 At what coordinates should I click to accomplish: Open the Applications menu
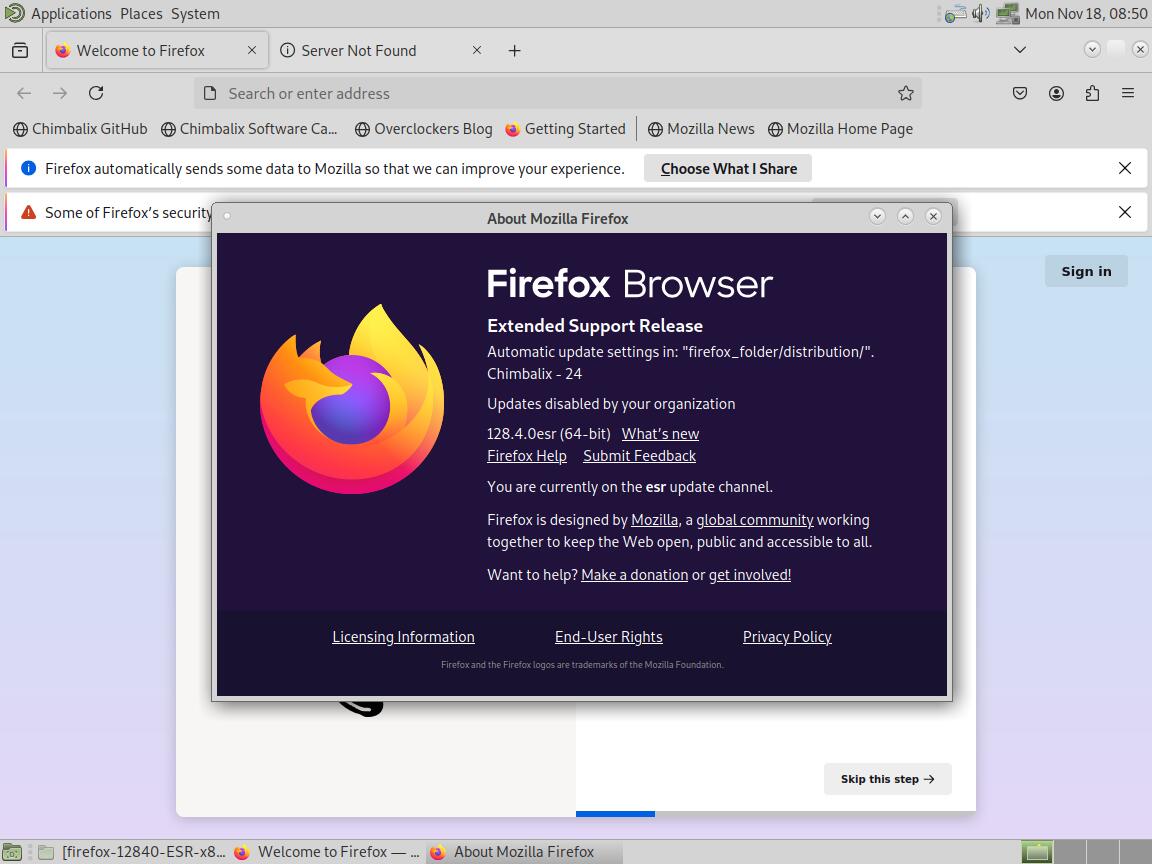coord(71,13)
